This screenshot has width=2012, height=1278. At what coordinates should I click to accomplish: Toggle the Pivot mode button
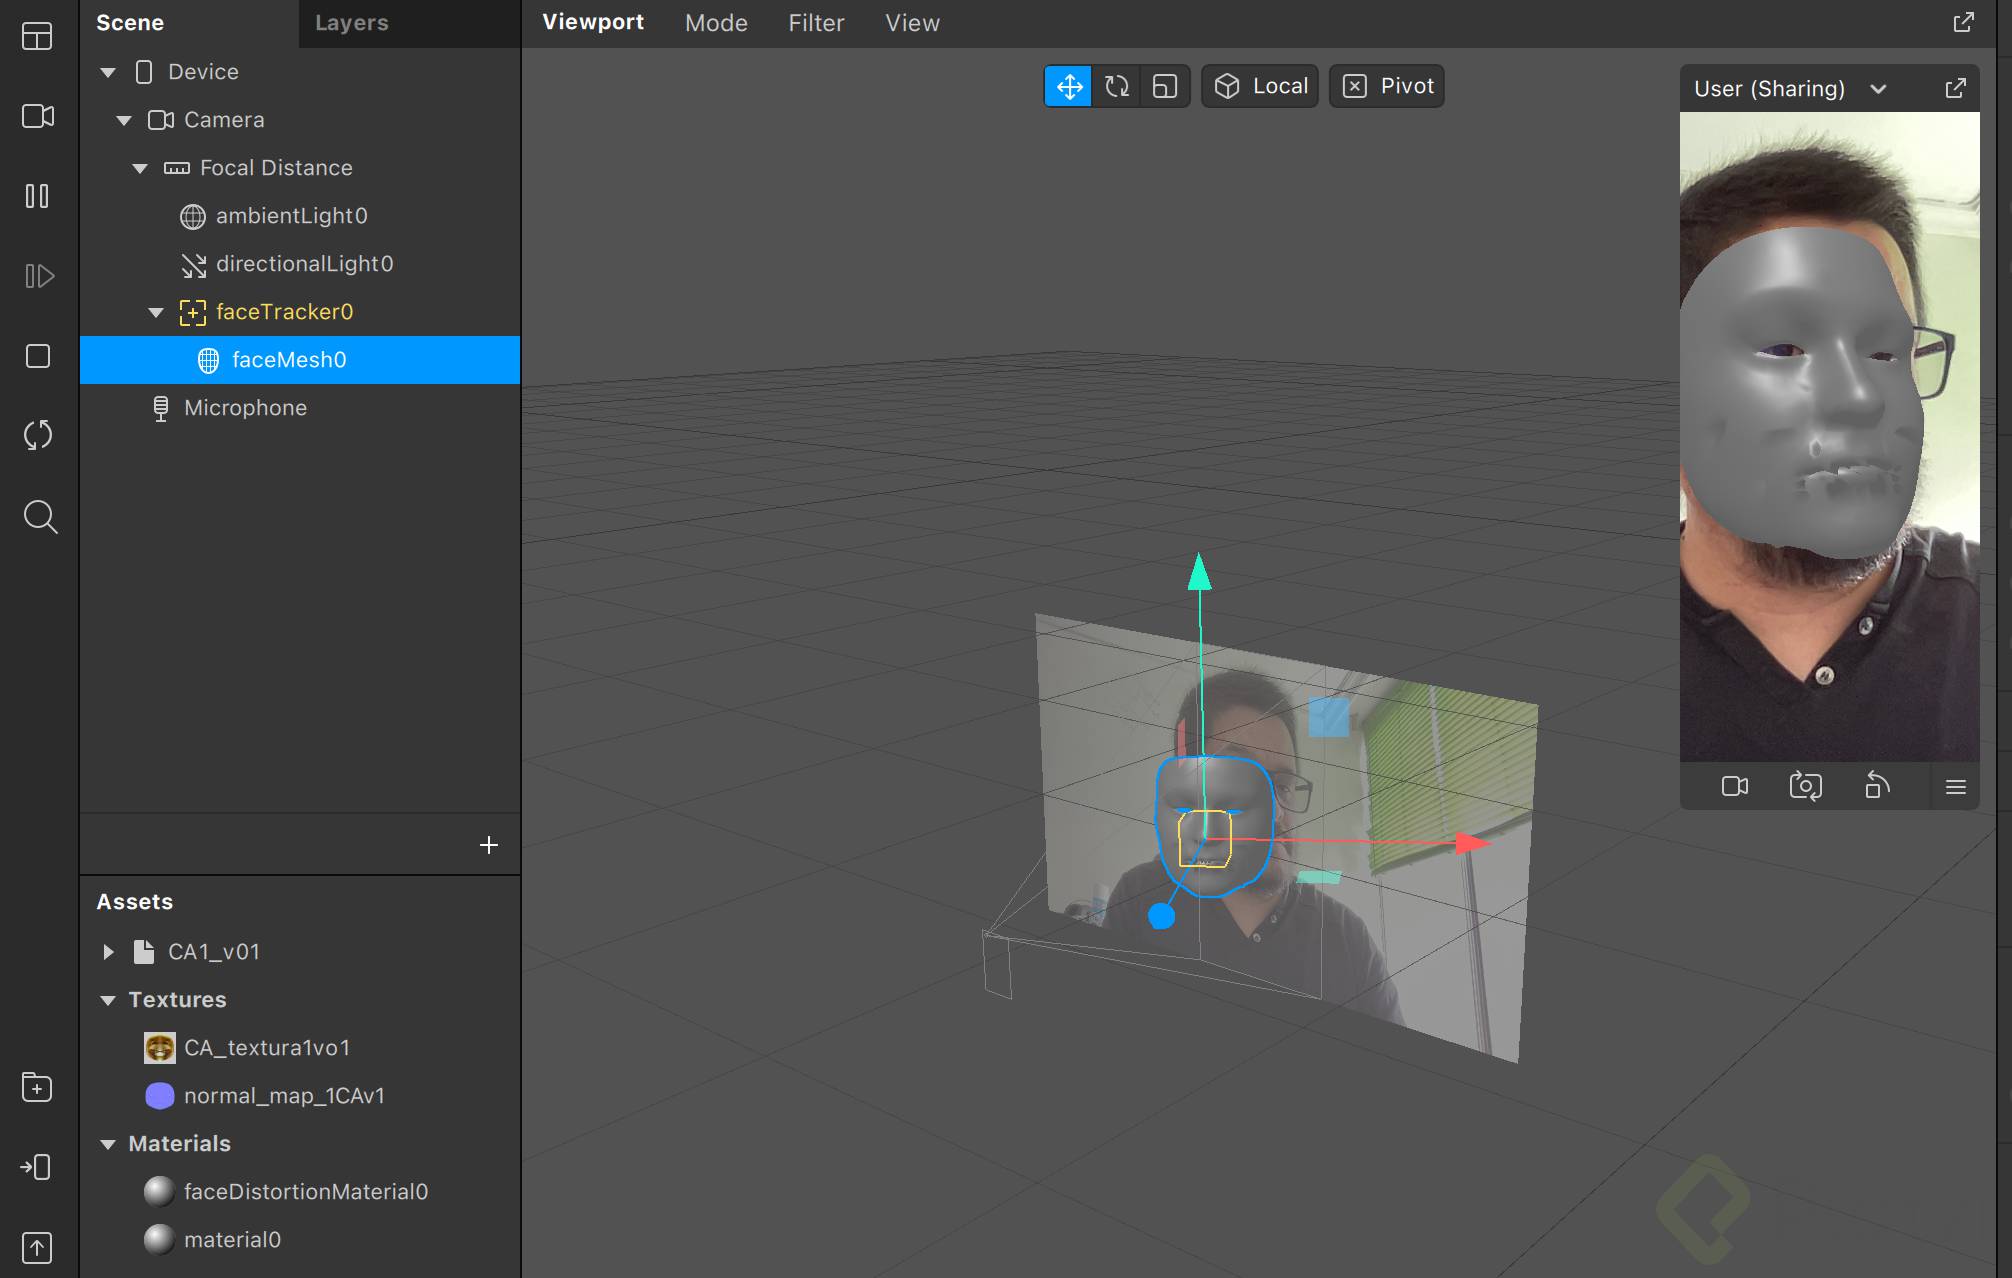pos(1387,87)
